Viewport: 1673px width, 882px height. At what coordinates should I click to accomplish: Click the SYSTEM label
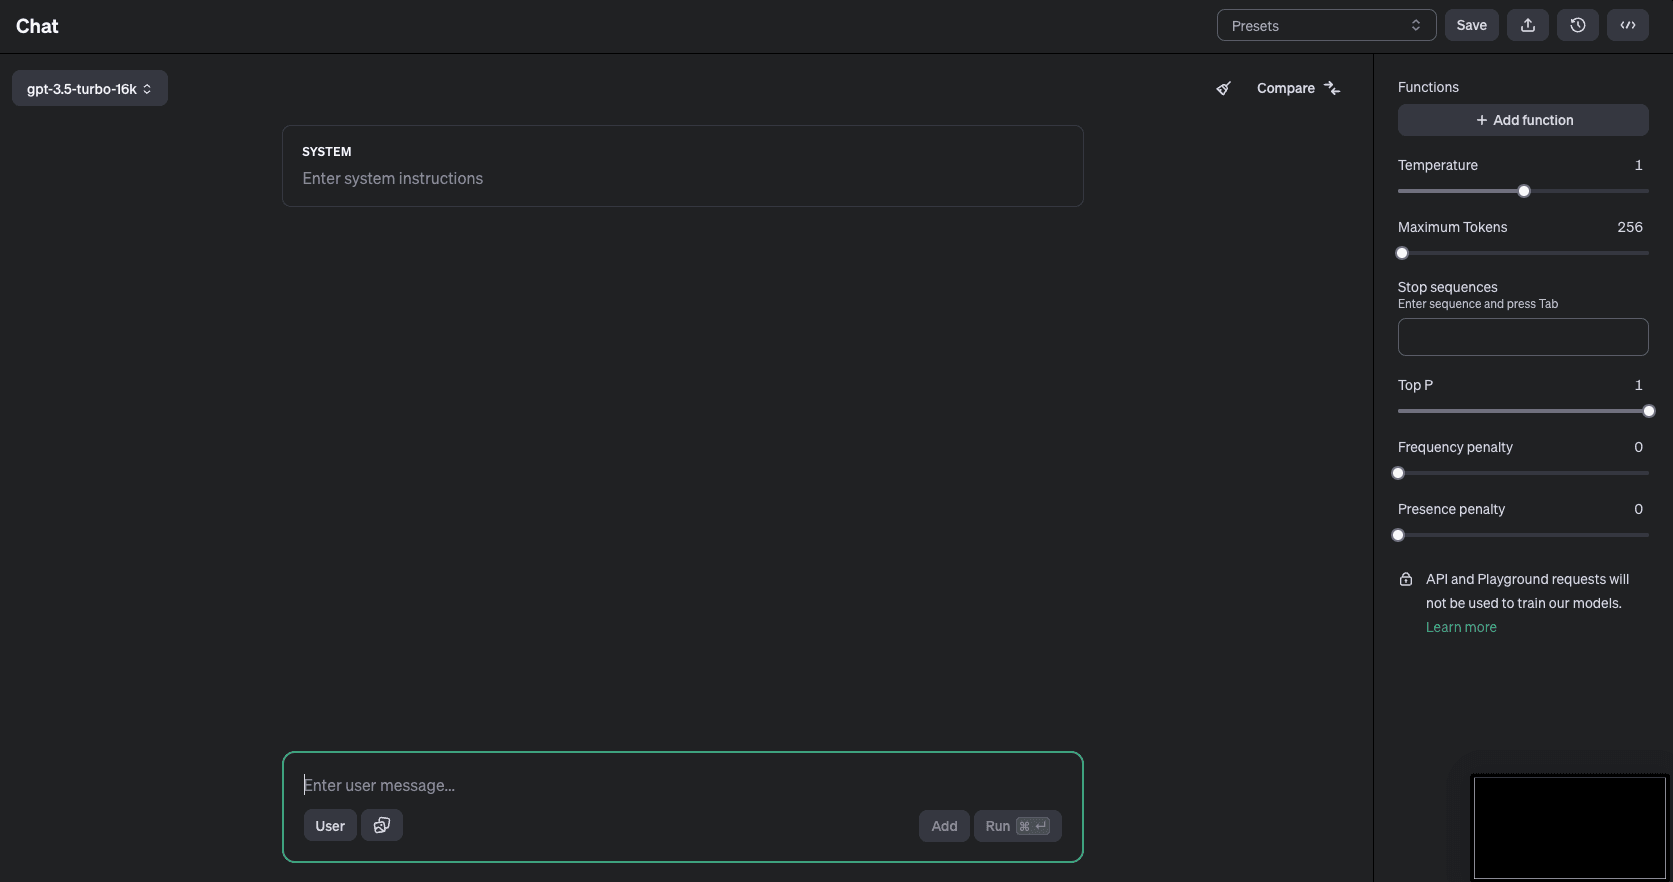tap(327, 152)
